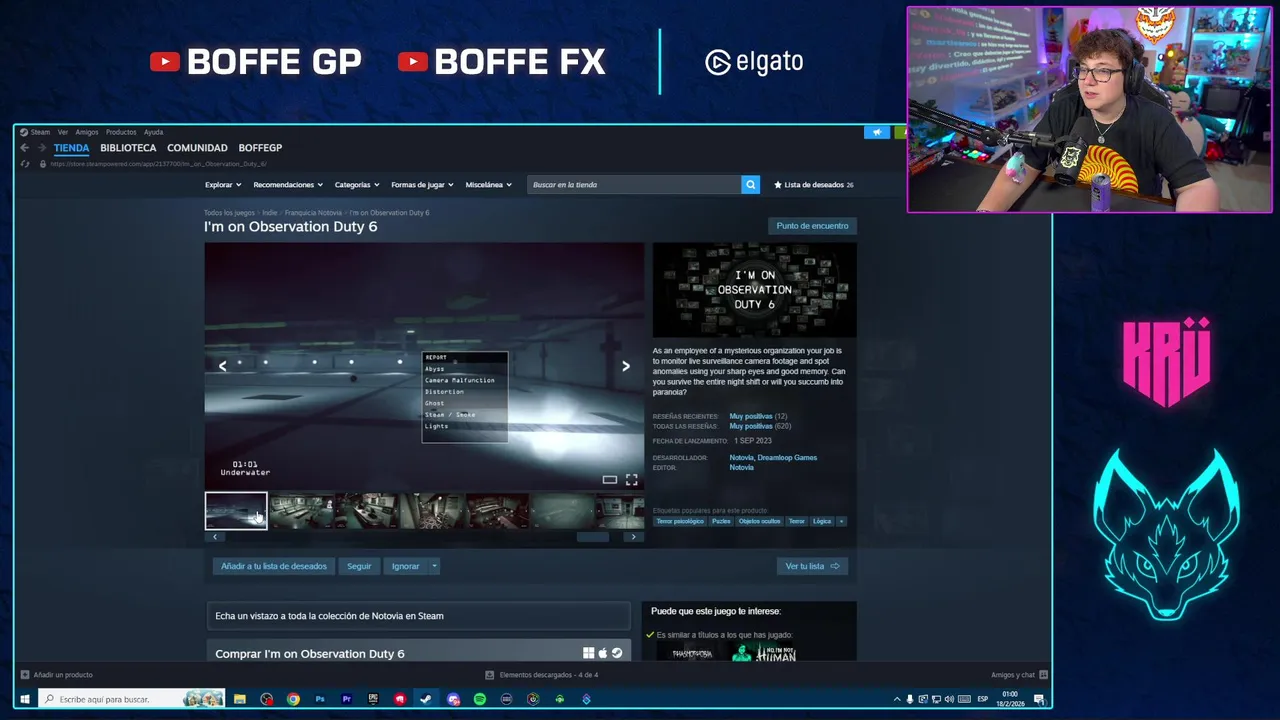Click the Añadir un producto plus icon
The height and width of the screenshot is (720, 1280).
tap(25, 675)
